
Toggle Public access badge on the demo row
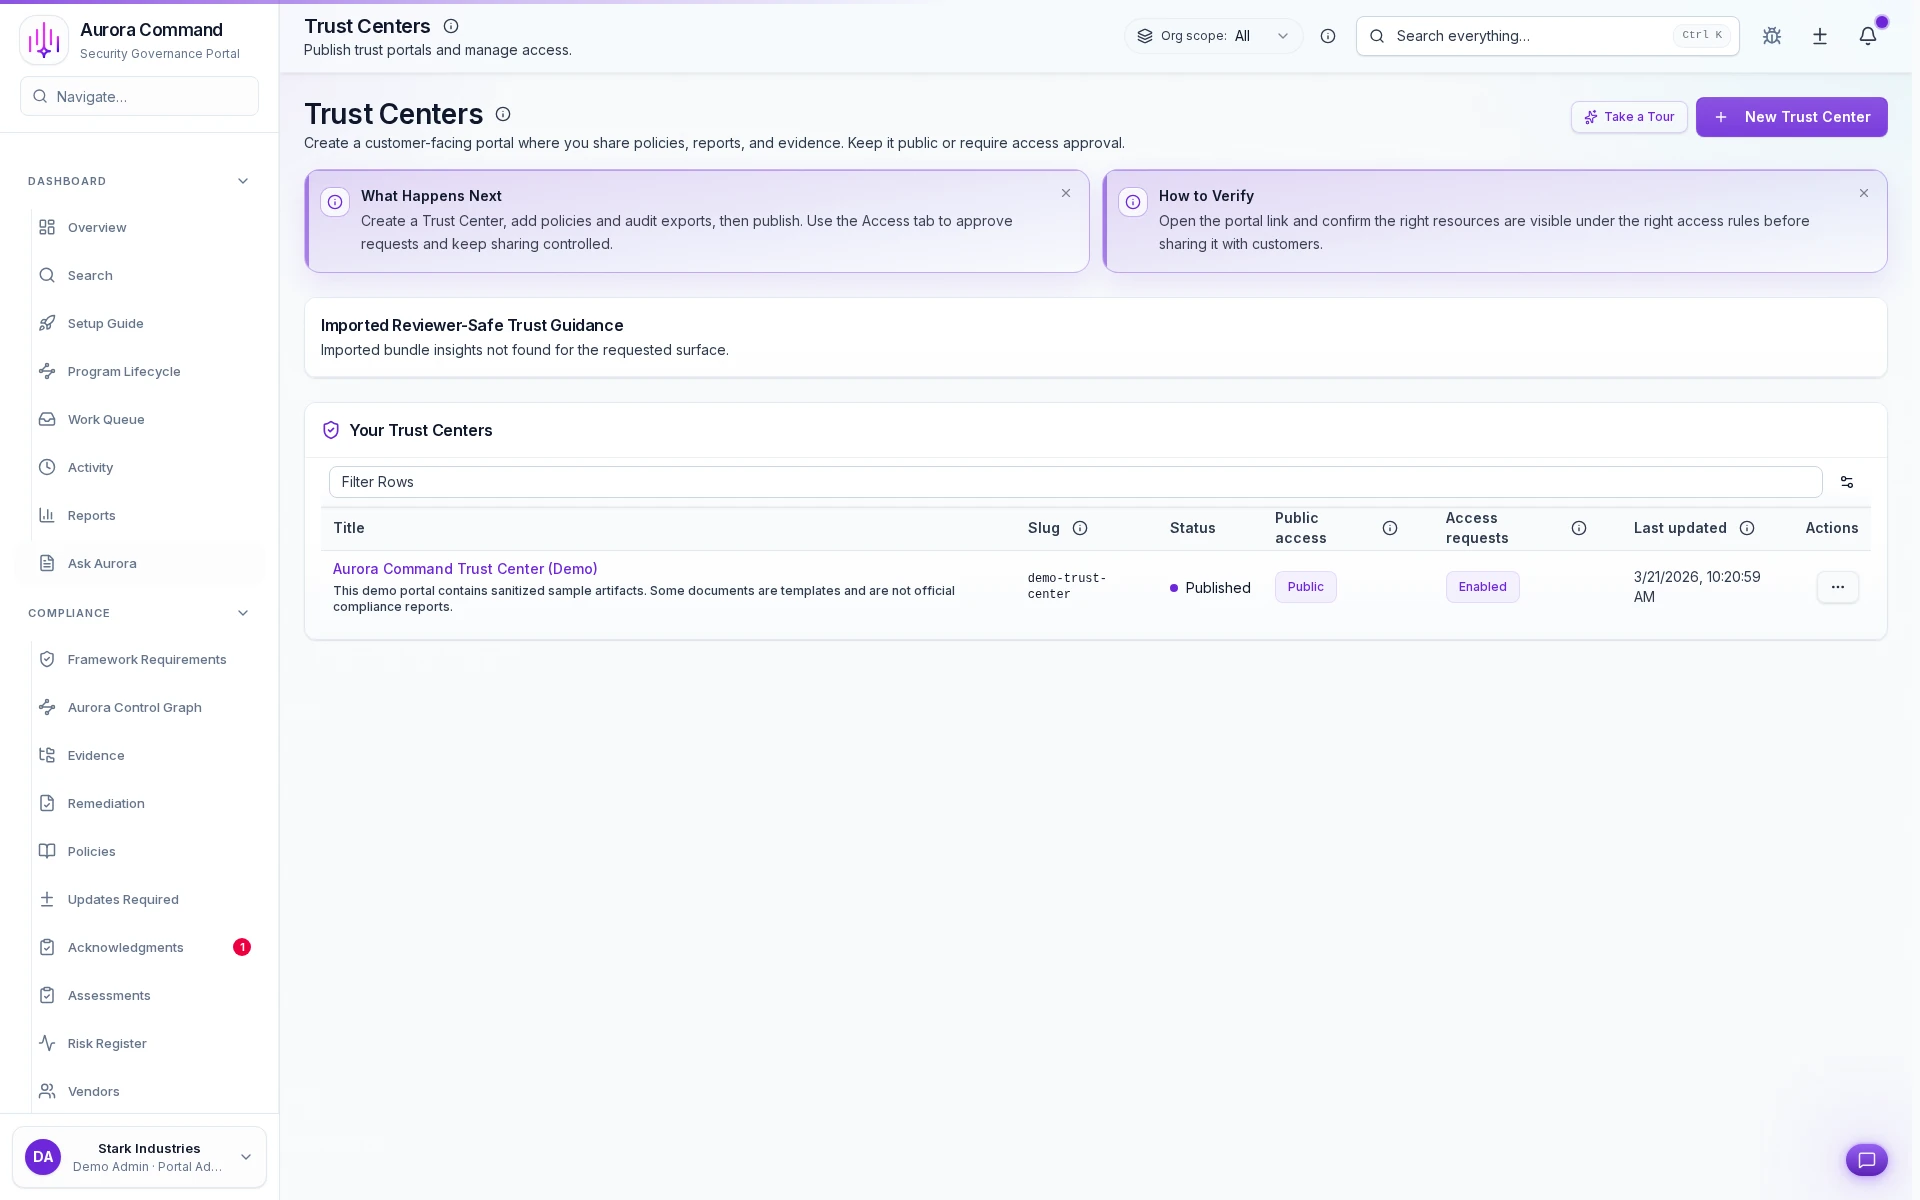[x=1305, y=587]
